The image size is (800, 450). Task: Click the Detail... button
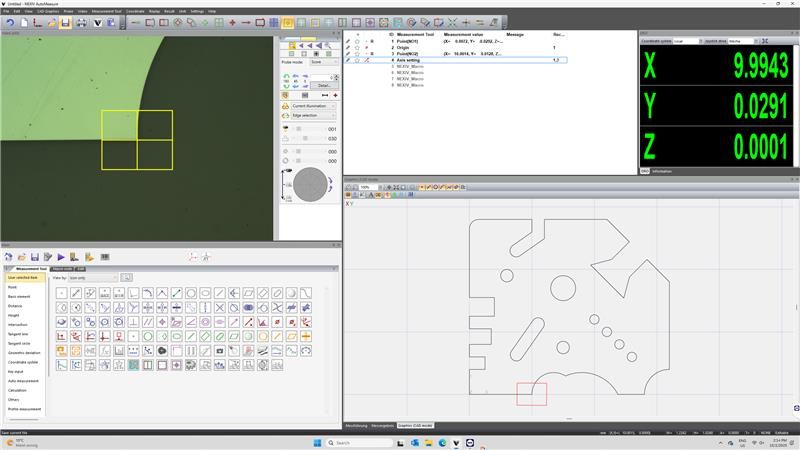coord(324,86)
